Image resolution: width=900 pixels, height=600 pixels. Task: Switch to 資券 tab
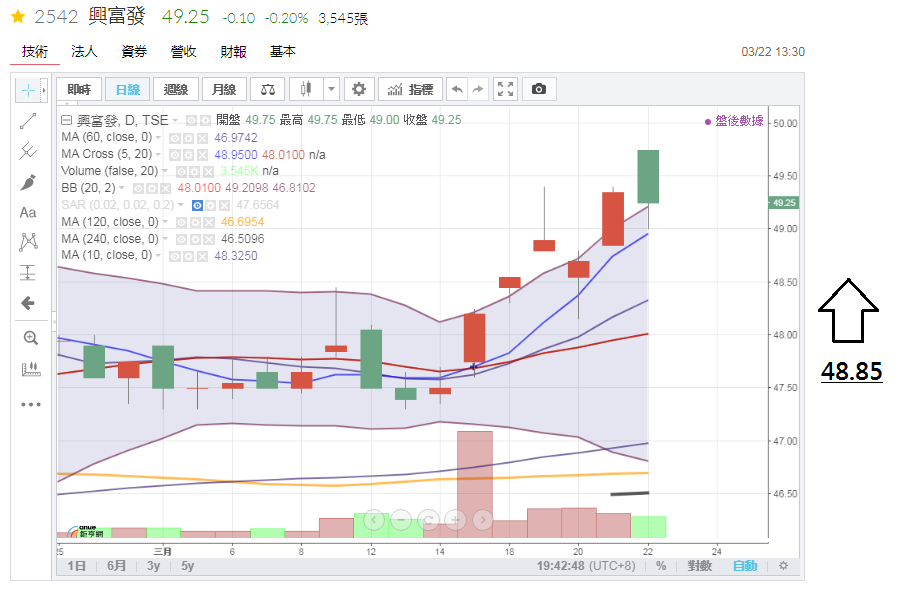click(x=134, y=52)
